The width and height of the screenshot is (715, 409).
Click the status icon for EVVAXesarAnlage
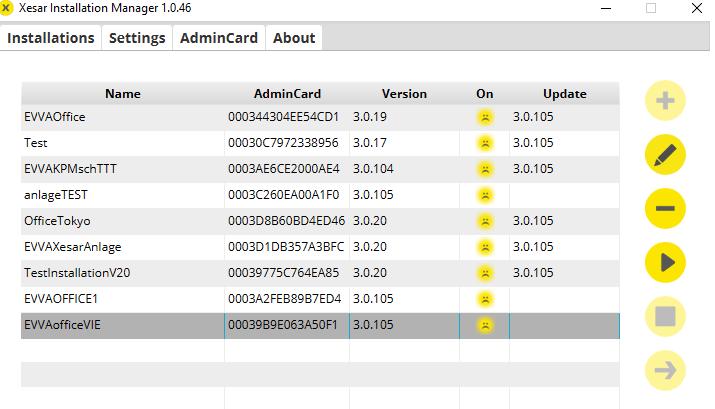(485, 247)
